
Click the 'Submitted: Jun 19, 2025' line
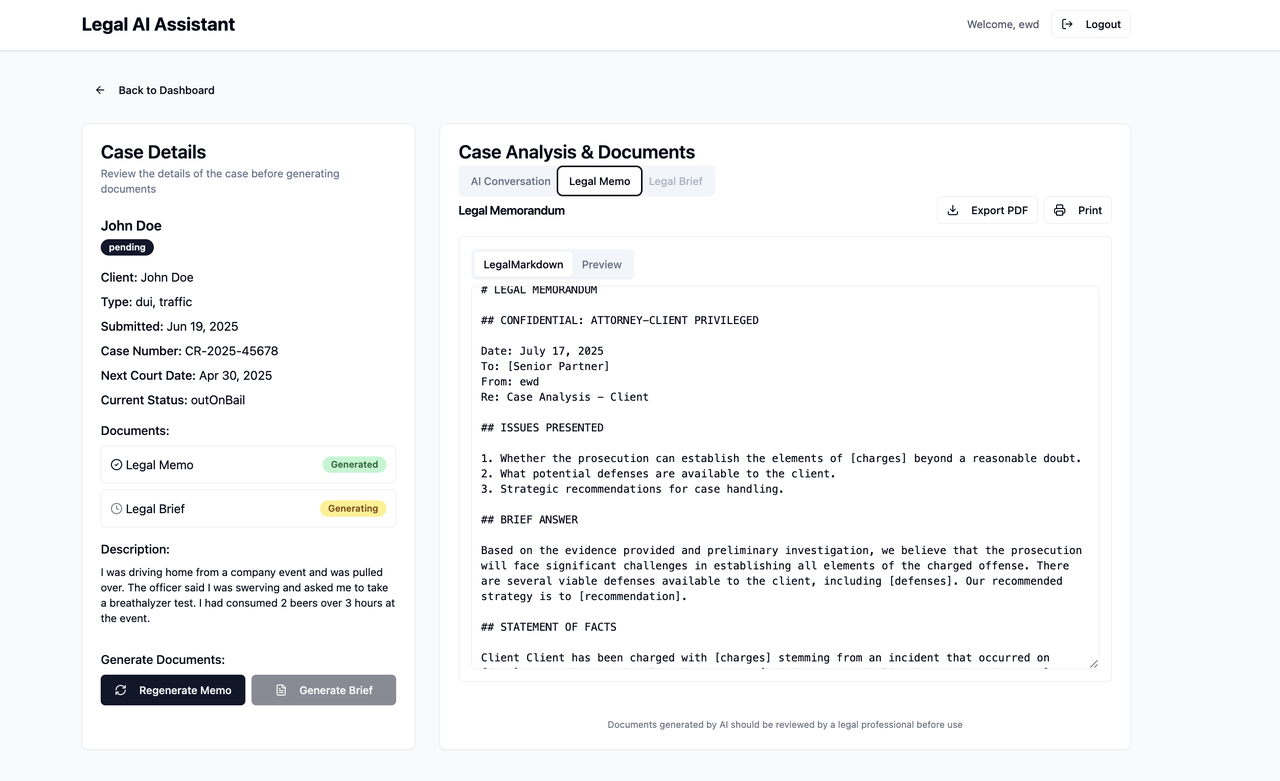click(x=170, y=326)
